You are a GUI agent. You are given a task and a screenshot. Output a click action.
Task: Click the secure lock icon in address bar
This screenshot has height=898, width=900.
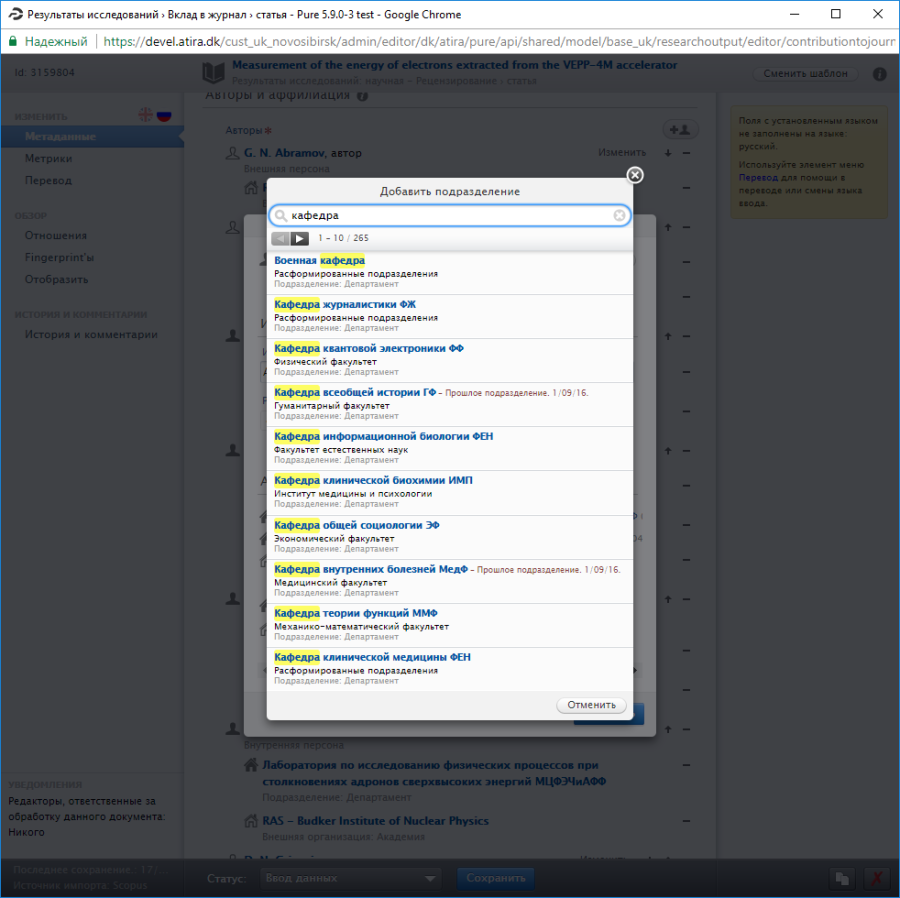point(13,41)
